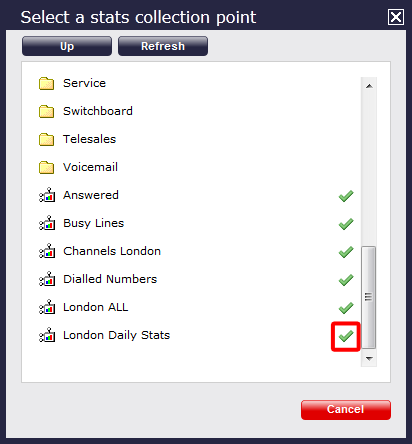Click the list scrollbar thumb
The image size is (412, 444).
[x=369, y=297]
